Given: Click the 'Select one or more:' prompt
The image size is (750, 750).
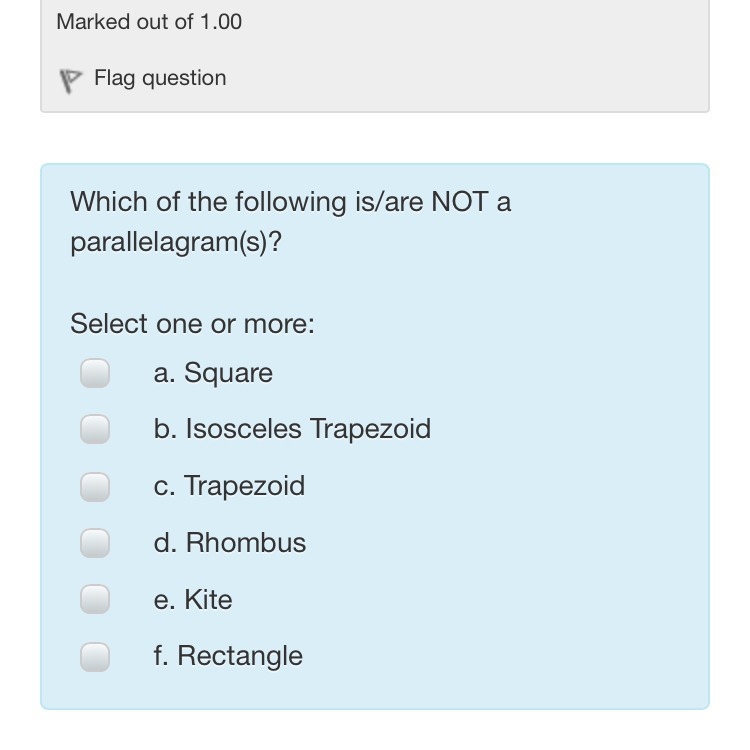Looking at the screenshot, I should point(192,324).
